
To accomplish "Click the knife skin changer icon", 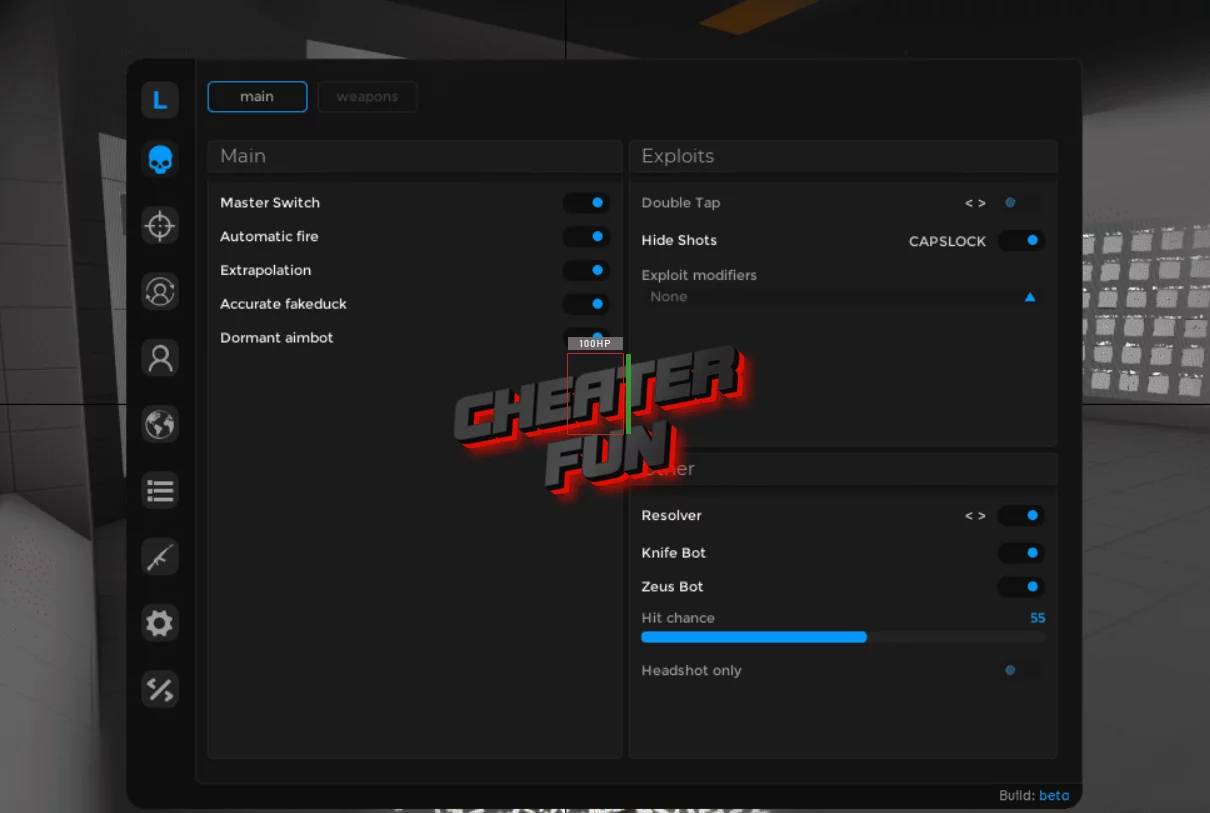I will click(159, 557).
